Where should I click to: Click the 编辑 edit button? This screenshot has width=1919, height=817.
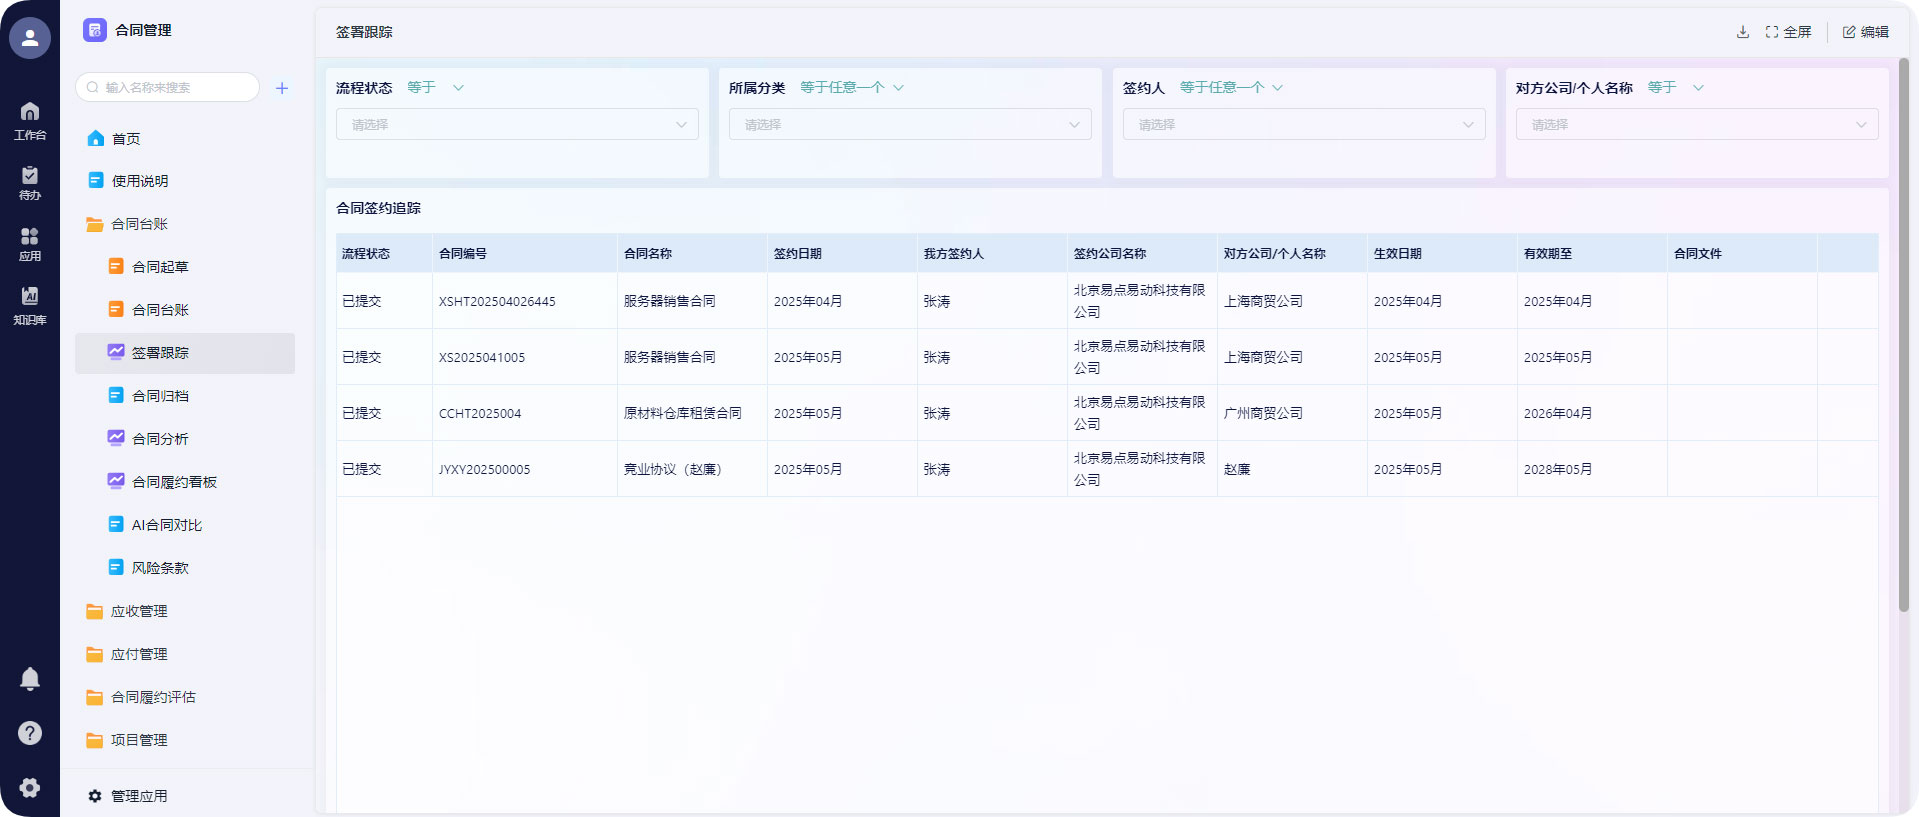click(1865, 32)
